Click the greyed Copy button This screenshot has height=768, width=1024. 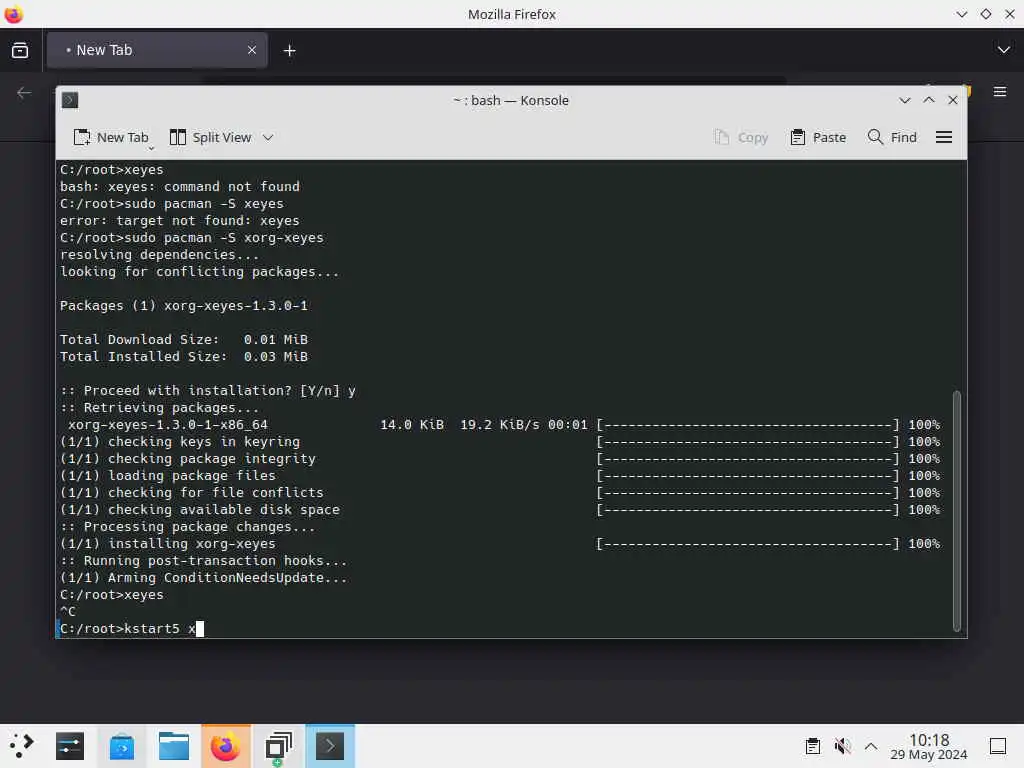(x=741, y=137)
